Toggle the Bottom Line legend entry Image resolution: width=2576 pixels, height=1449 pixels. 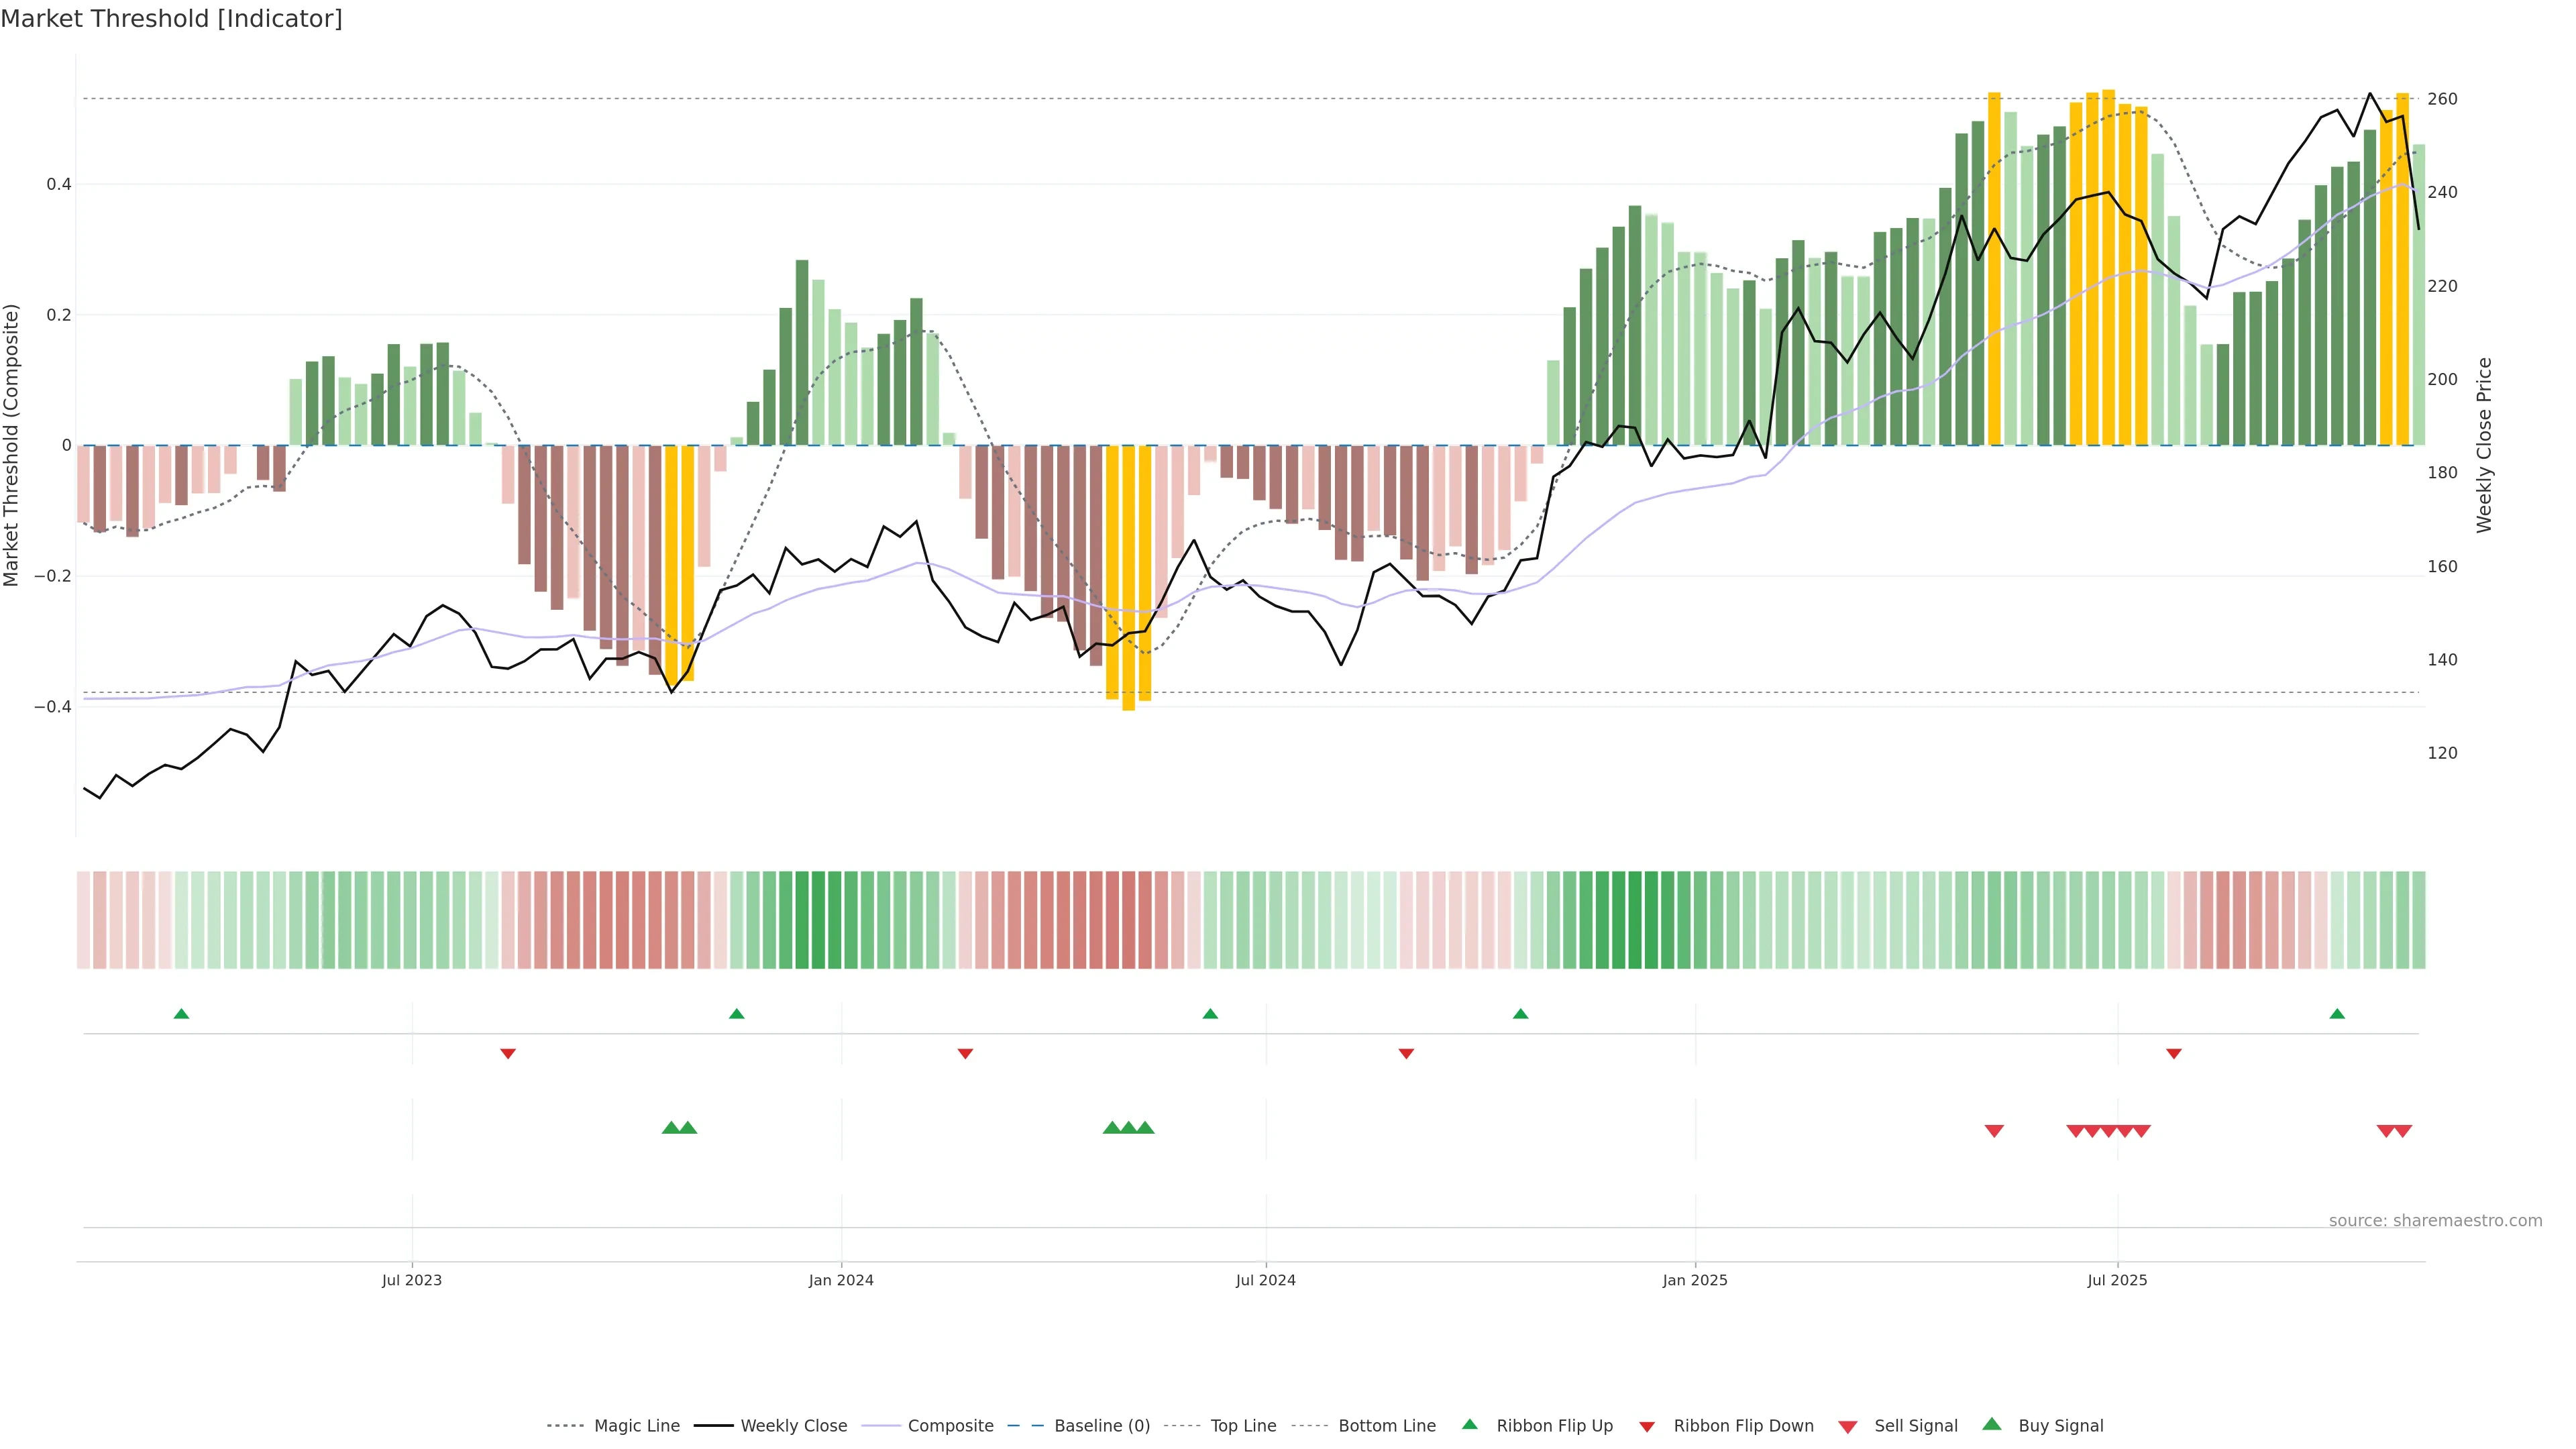pyautogui.click(x=1386, y=1426)
